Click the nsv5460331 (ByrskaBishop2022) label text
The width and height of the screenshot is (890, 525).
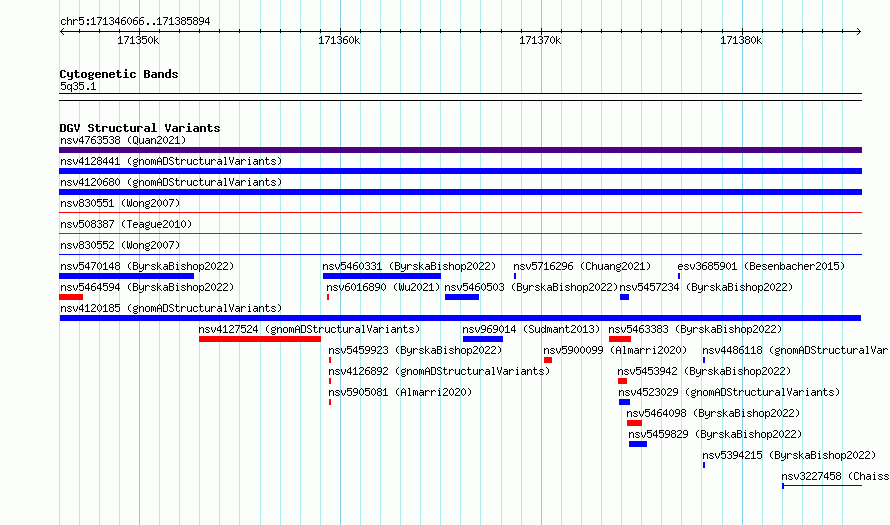(x=409, y=266)
